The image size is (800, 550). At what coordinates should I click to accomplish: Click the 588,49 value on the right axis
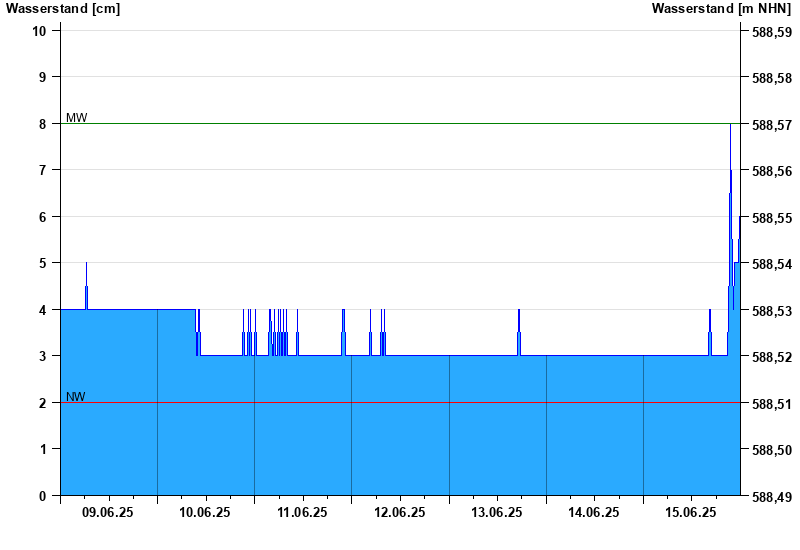coord(771,496)
